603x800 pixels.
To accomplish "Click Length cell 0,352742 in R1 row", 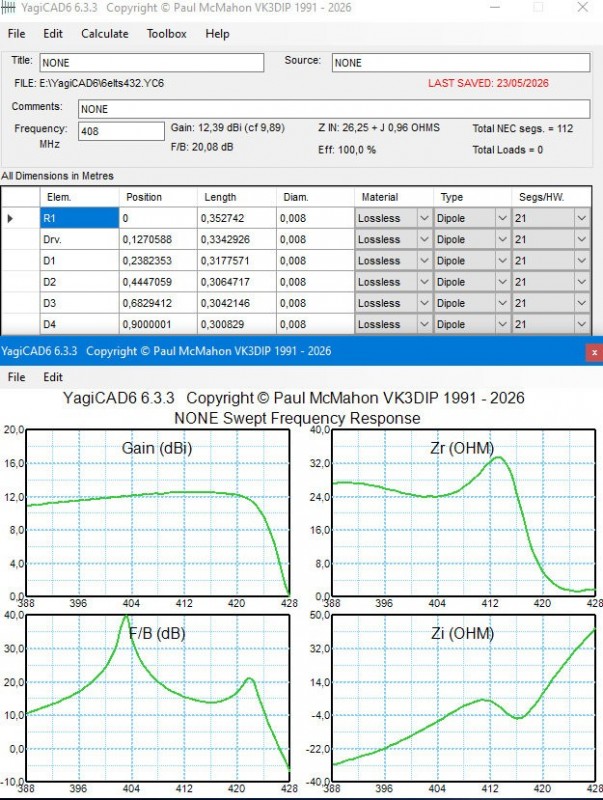I will click(x=237, y=218).
